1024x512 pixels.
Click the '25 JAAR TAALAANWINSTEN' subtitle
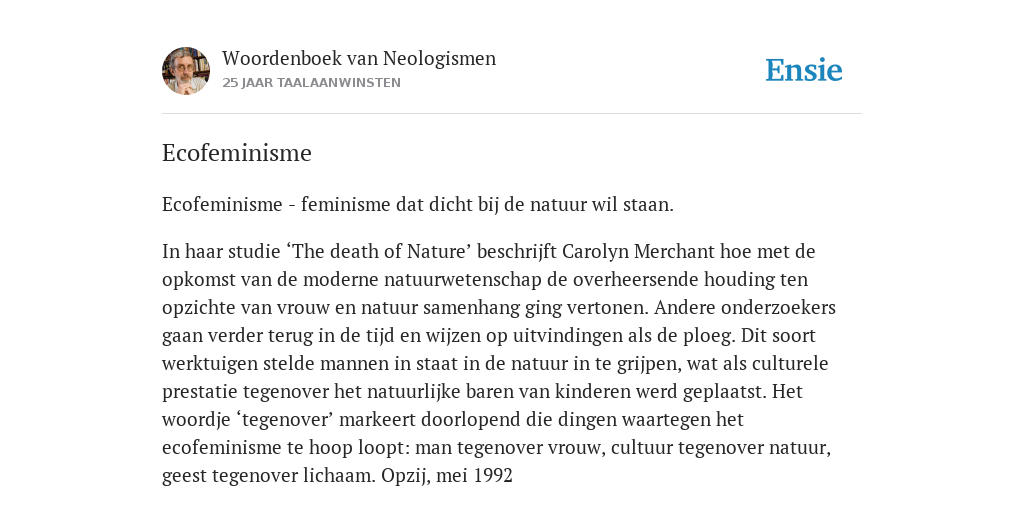pos(312,83)
